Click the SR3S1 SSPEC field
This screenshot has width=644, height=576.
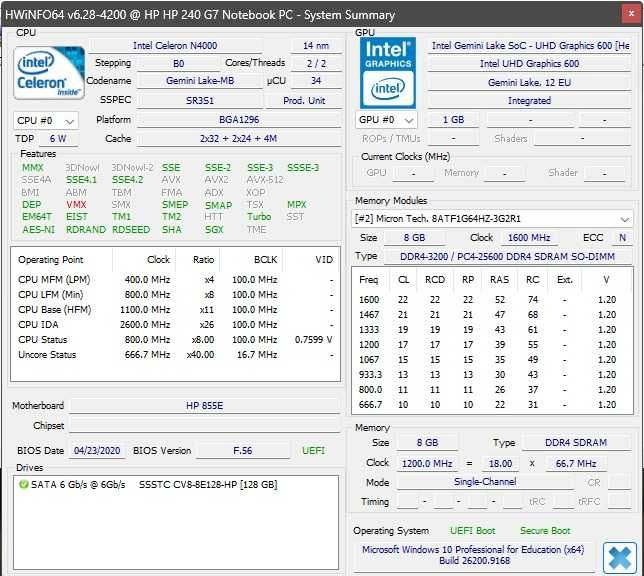pyautogui.click(x=200, y=101)
